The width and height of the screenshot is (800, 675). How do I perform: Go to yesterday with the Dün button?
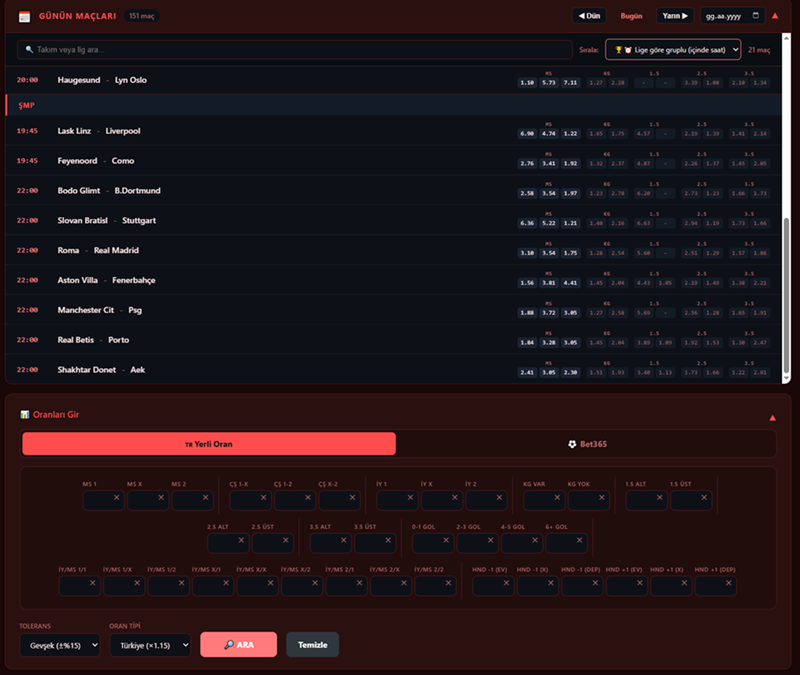(x=589, y=16)
